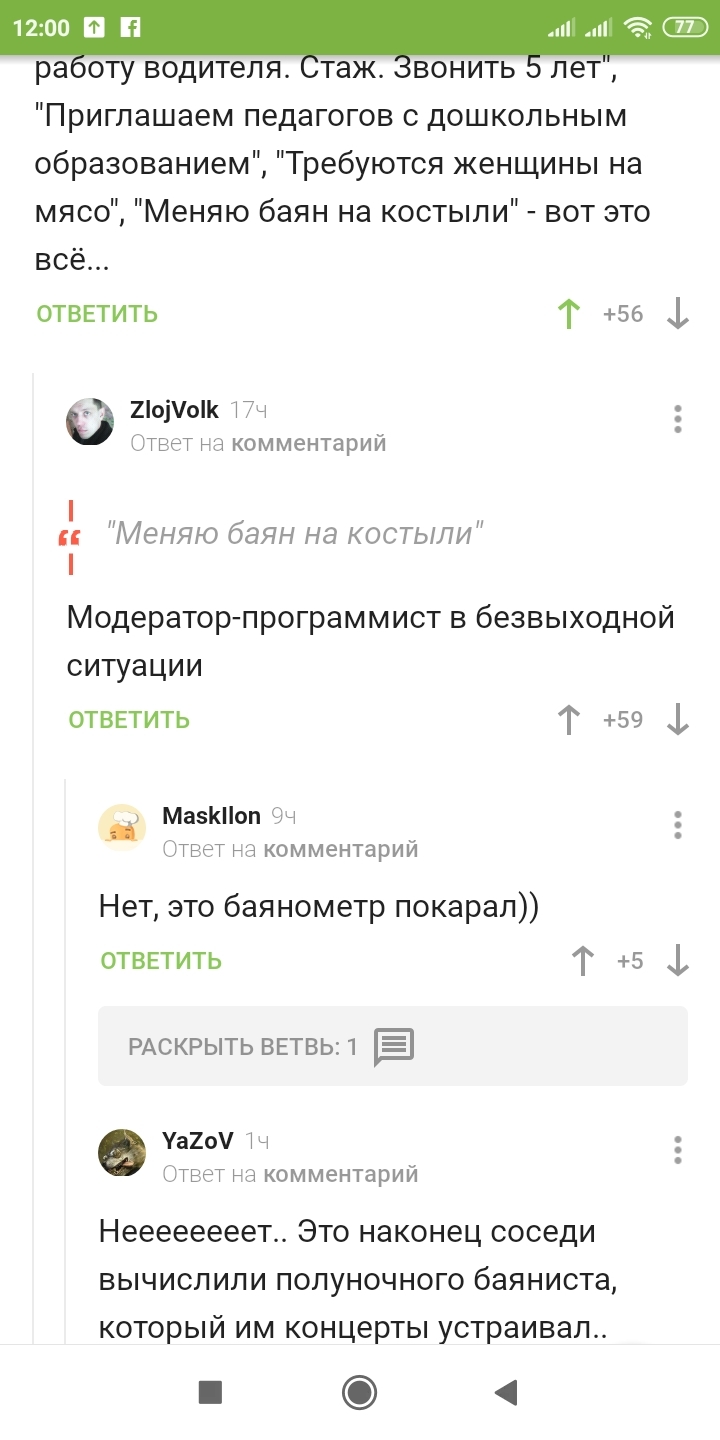Downvote ZlojVolk's comment

pos(678,720)
